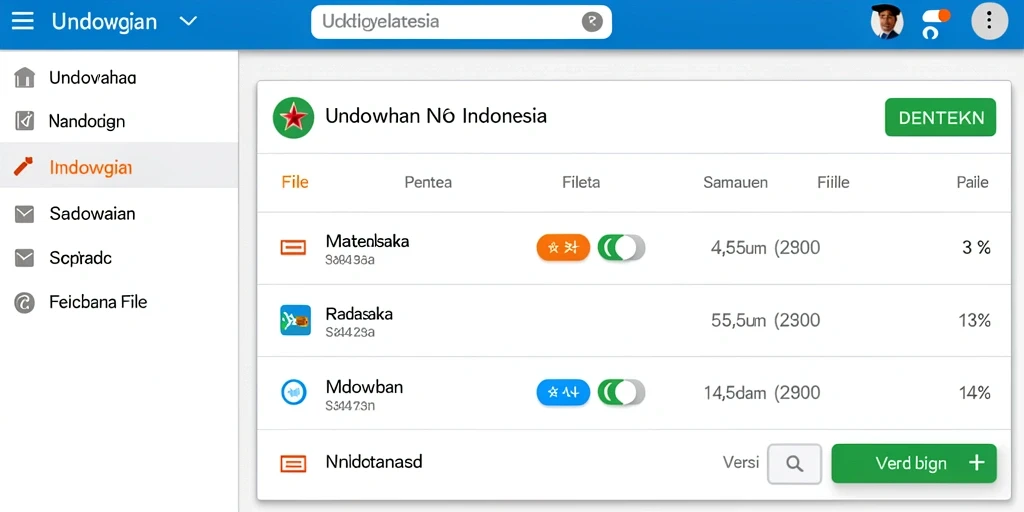Open the Nnidotanasd entry
Viewport: 1024px width, 512px height.
tap(374, 462)
